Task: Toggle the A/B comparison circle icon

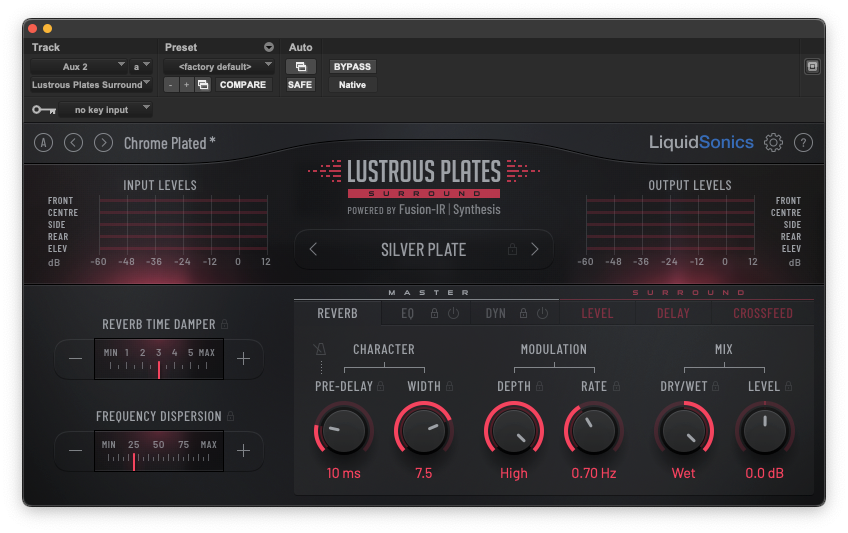Action: coord(43,143)
